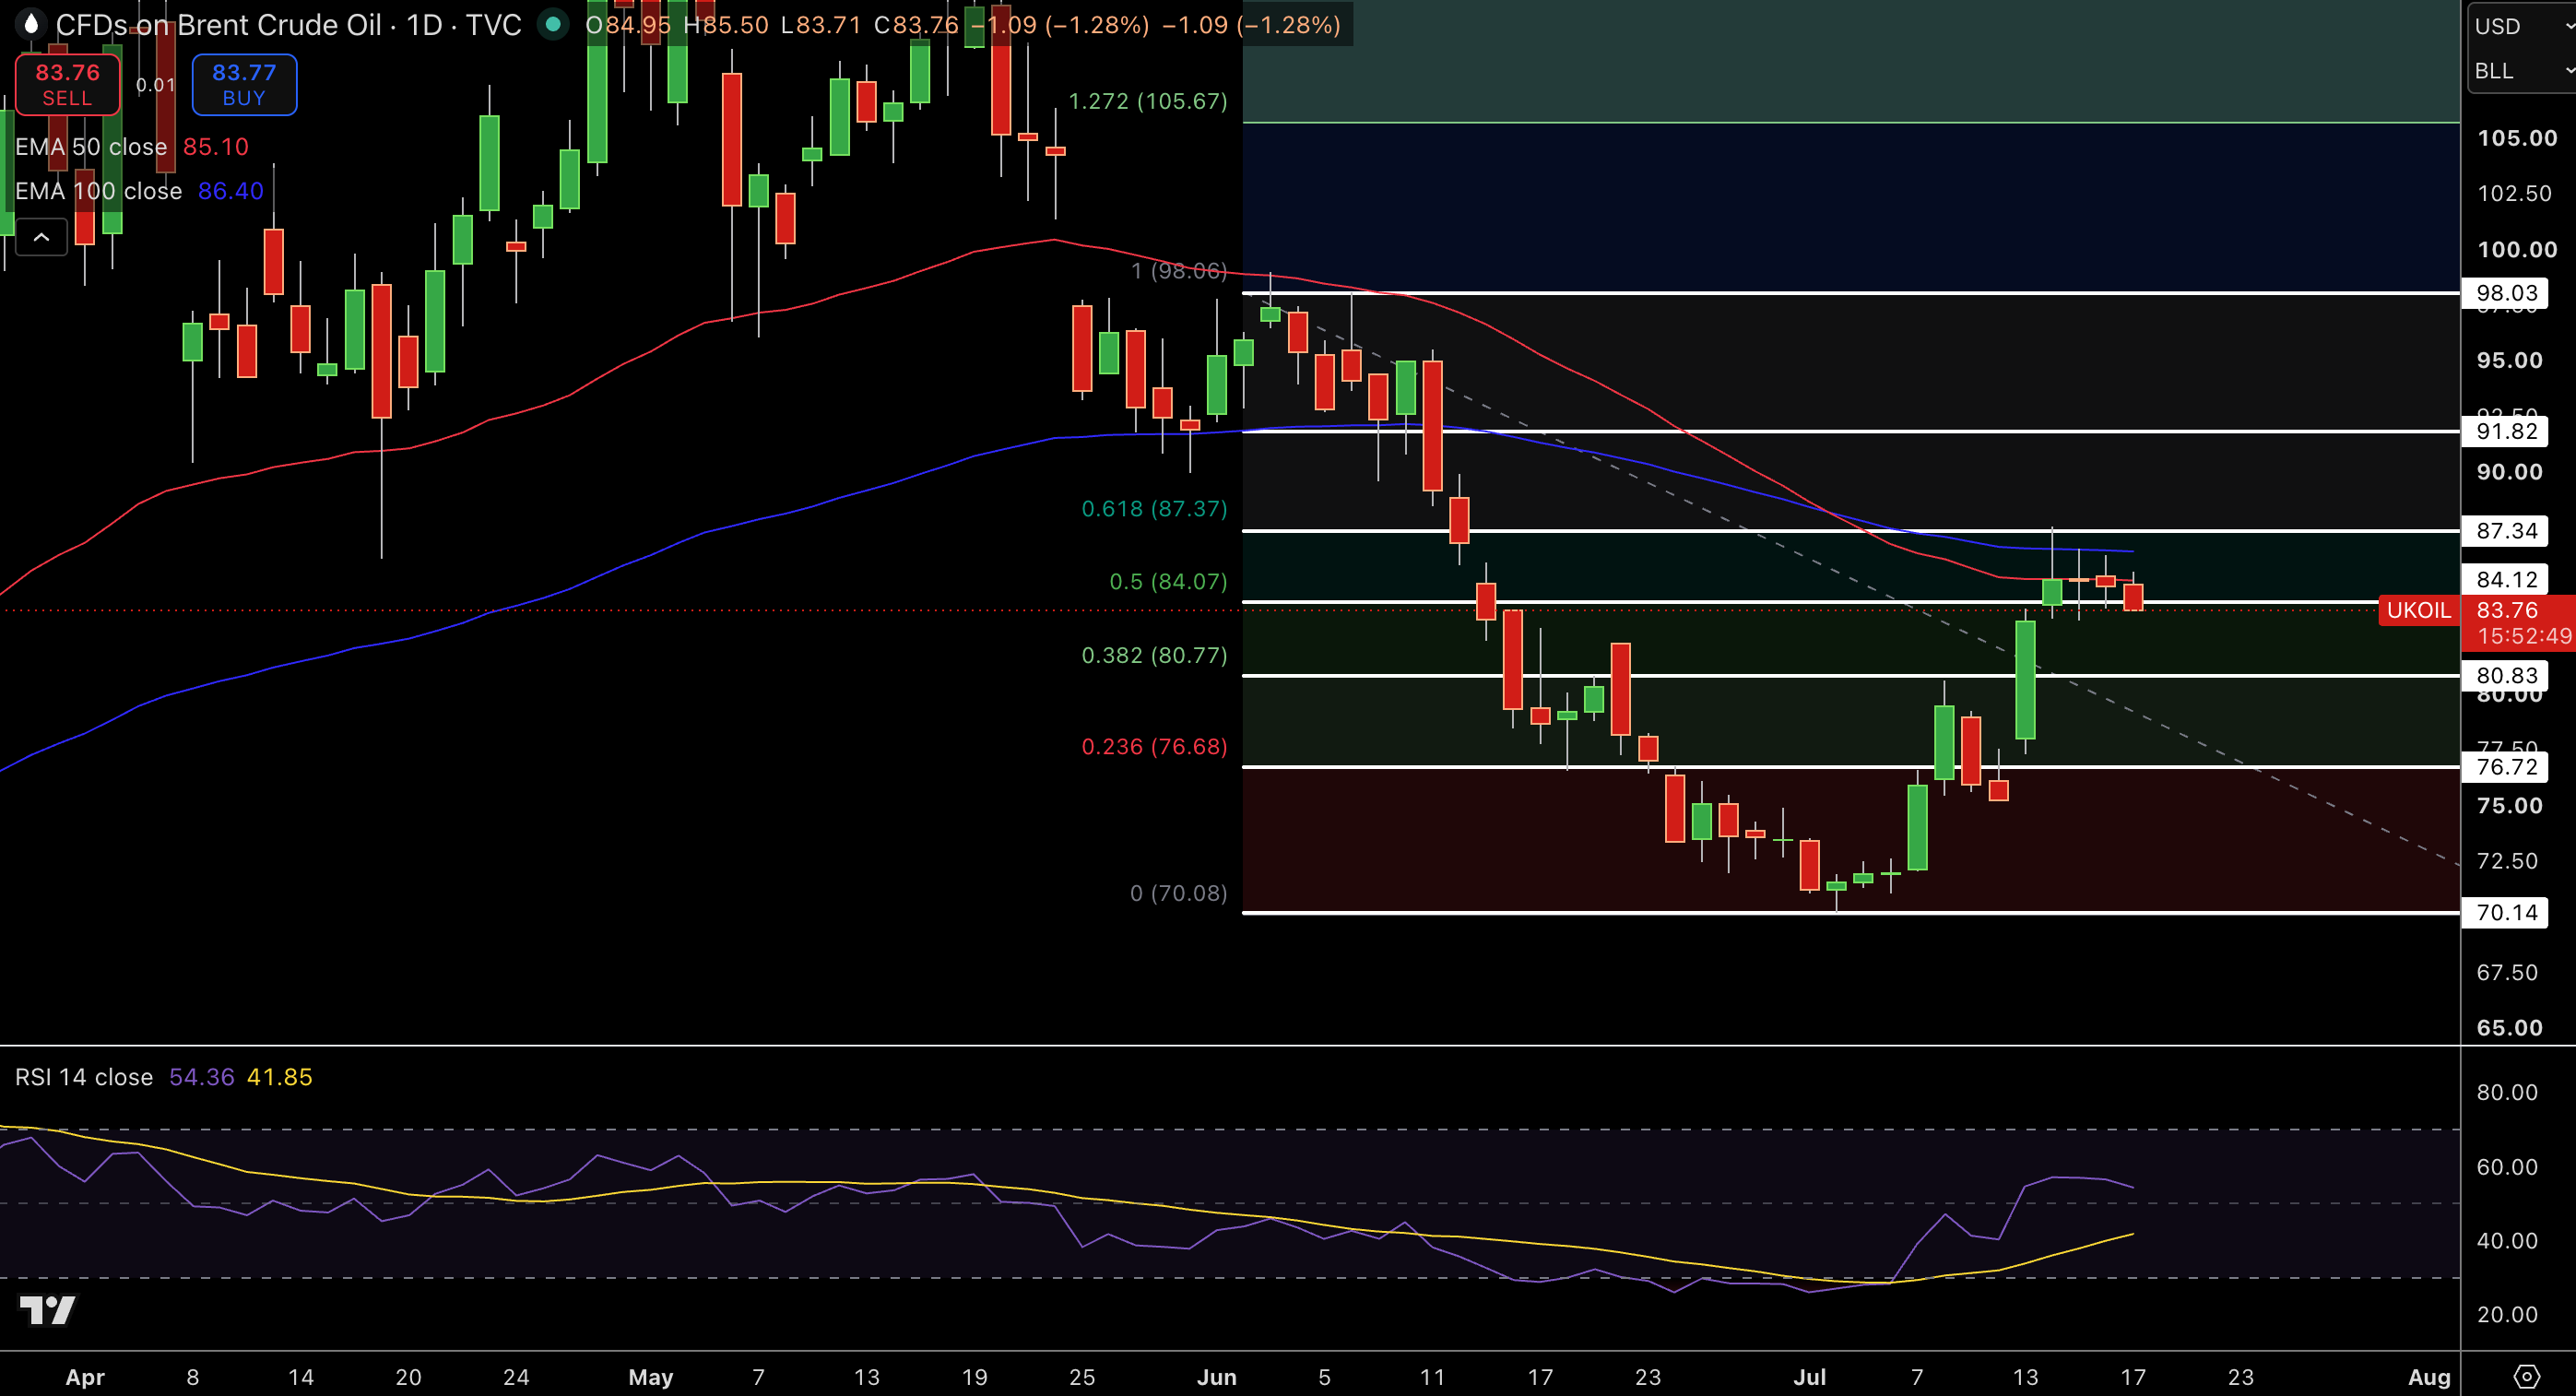Click the RSI moving average value 41.85
This screenshot has width=2576, height=1396.
pyautogui.click(x=279, y=1077)
